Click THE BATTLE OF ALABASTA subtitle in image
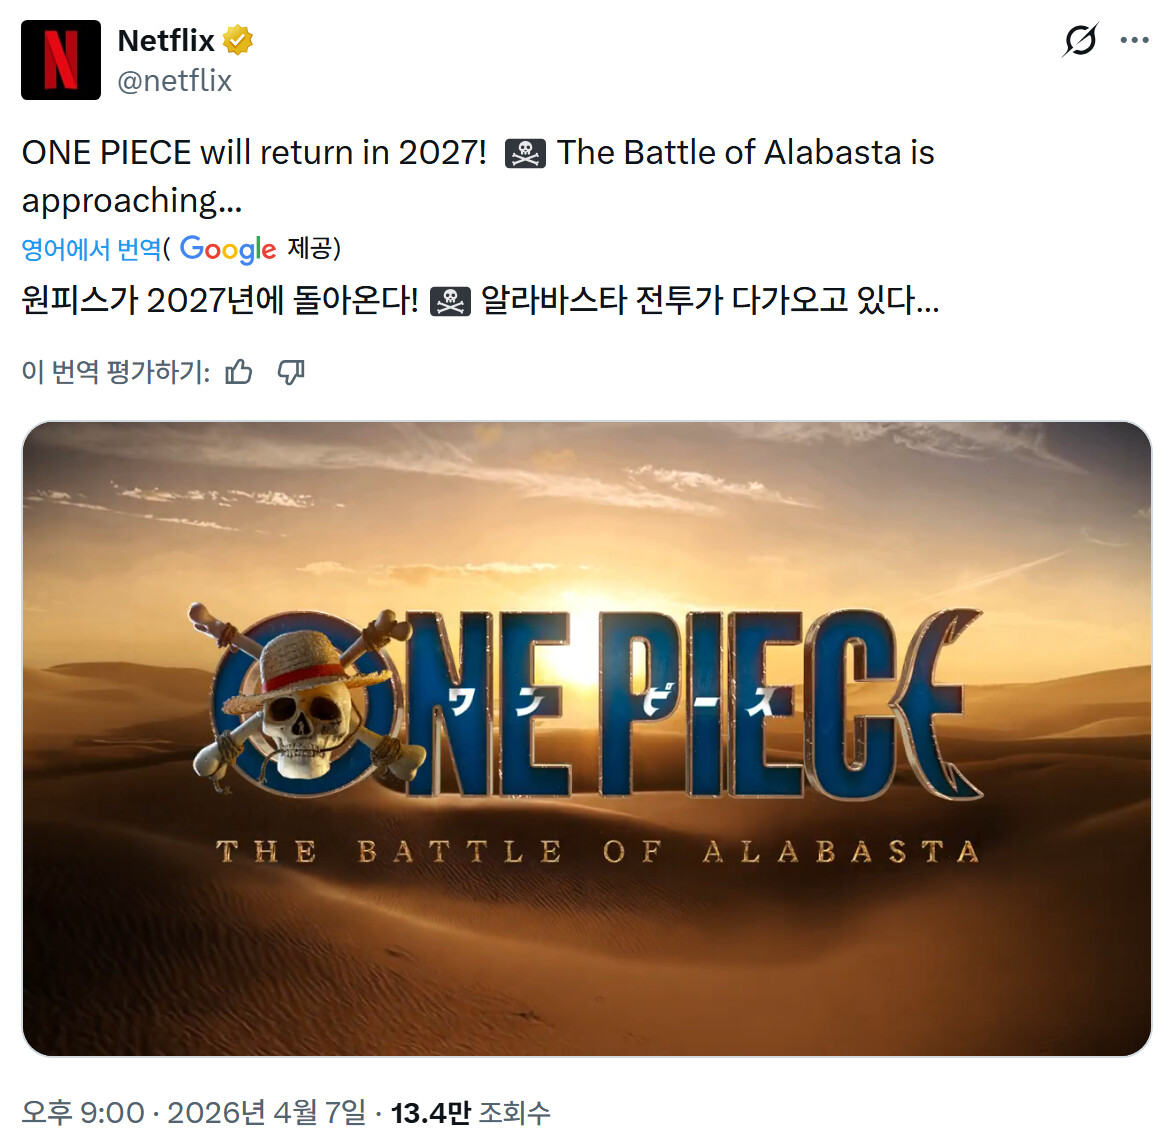 [x=597, y=852]
